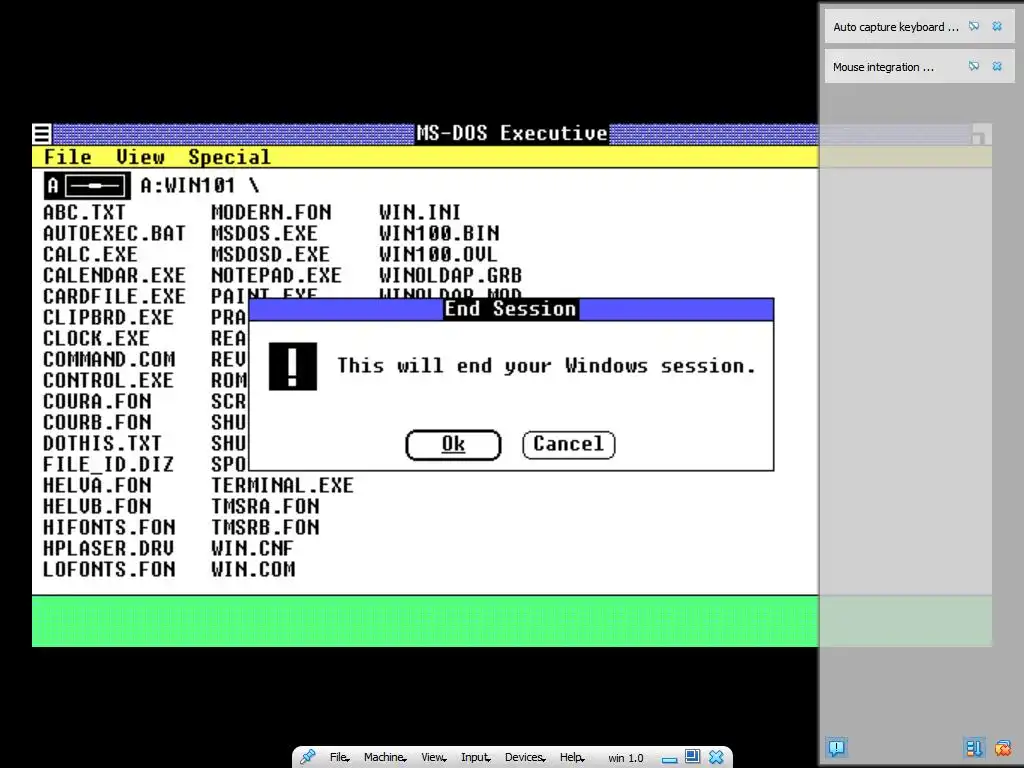
Task: Open MS-DOS Executive system menu box
Action: pyautogui.click(x=42, y=134)
